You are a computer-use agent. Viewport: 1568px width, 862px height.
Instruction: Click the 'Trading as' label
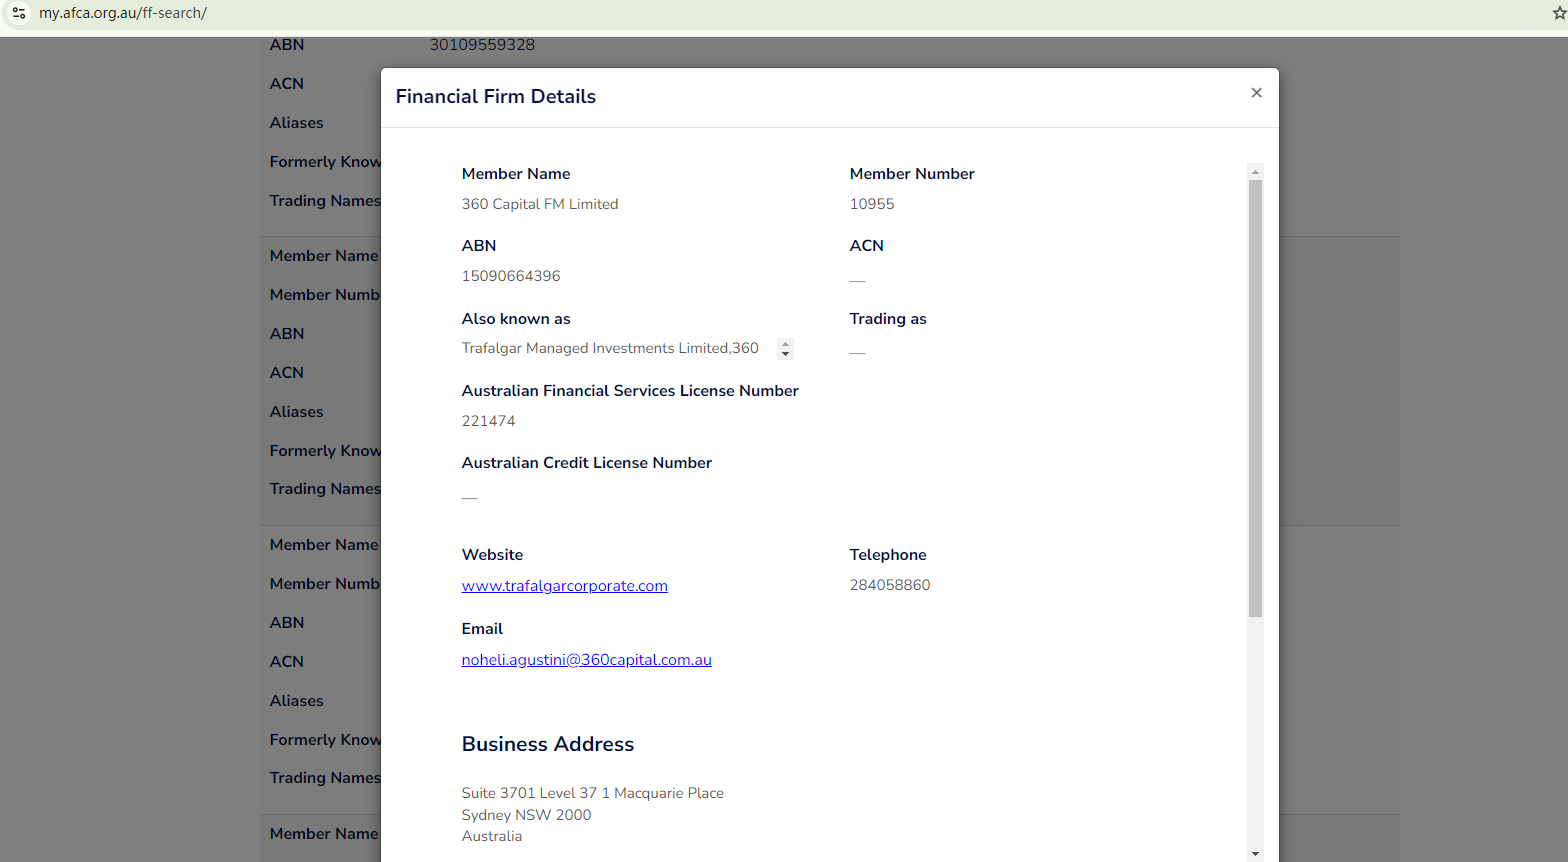point(888,319)
